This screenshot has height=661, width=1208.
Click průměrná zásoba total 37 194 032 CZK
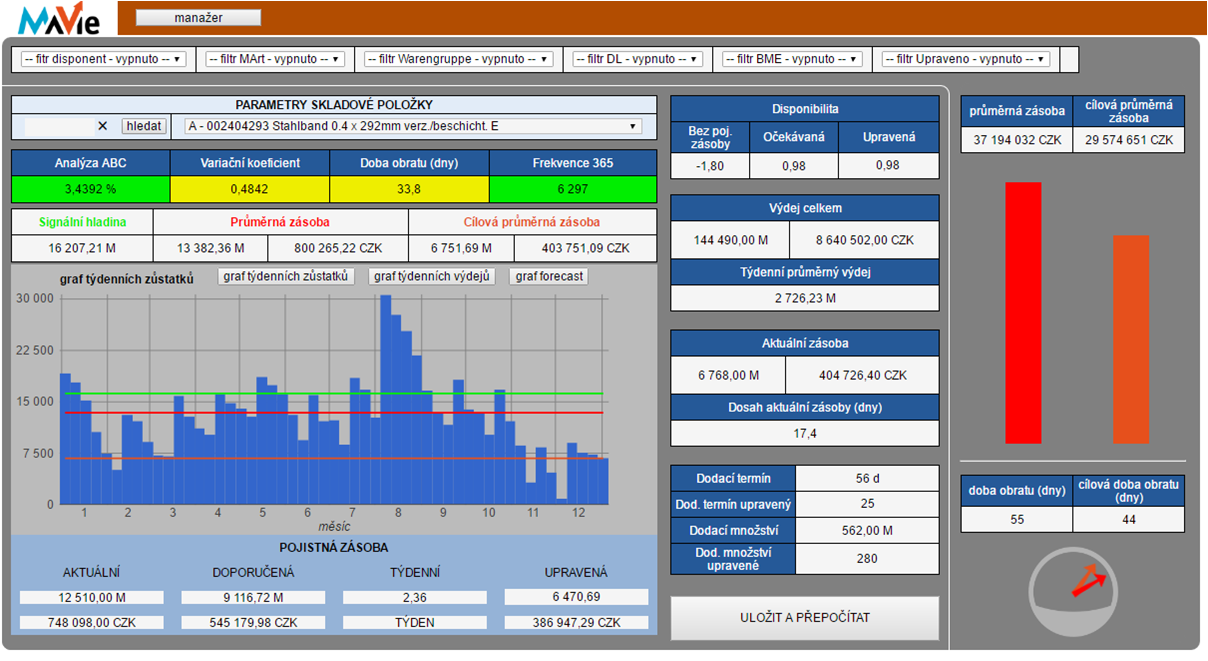click(1017, 140)
